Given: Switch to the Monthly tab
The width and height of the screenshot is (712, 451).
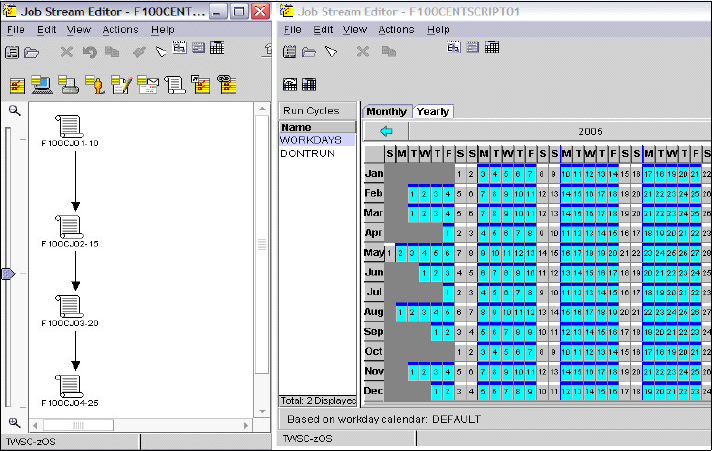Looking at the screenshot, I should 386,111.
